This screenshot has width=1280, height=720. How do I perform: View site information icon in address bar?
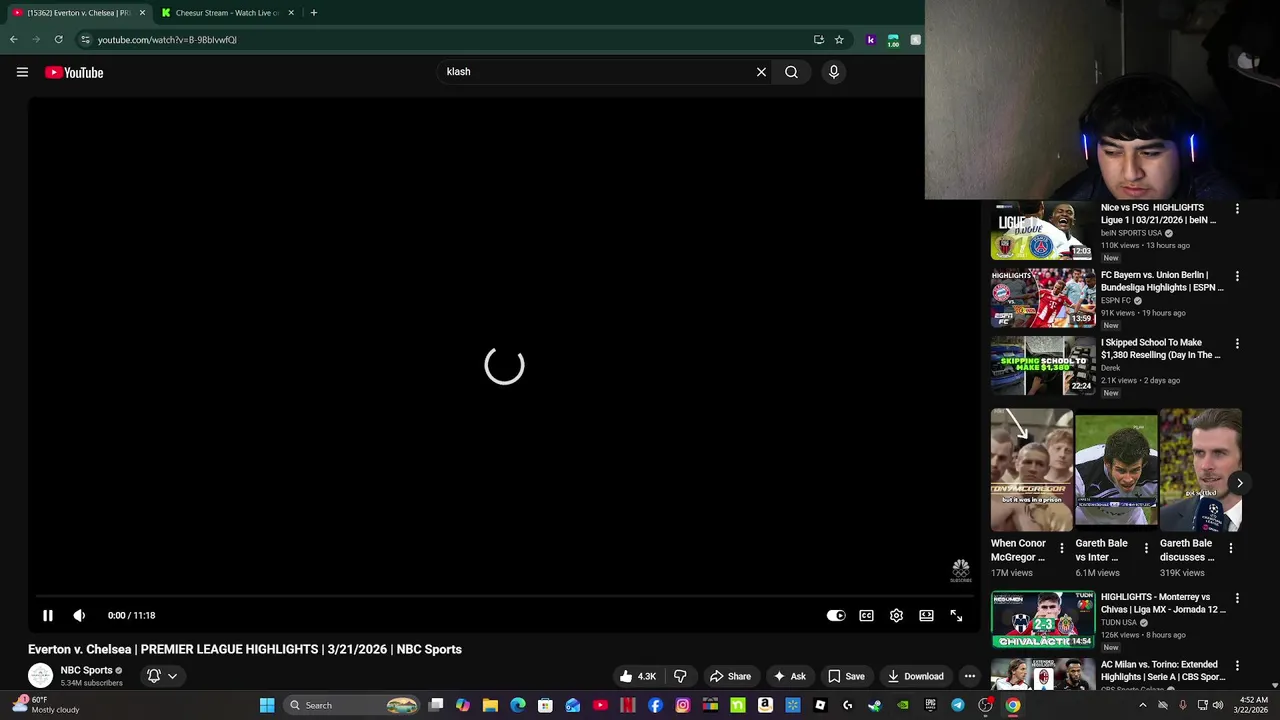85,40
